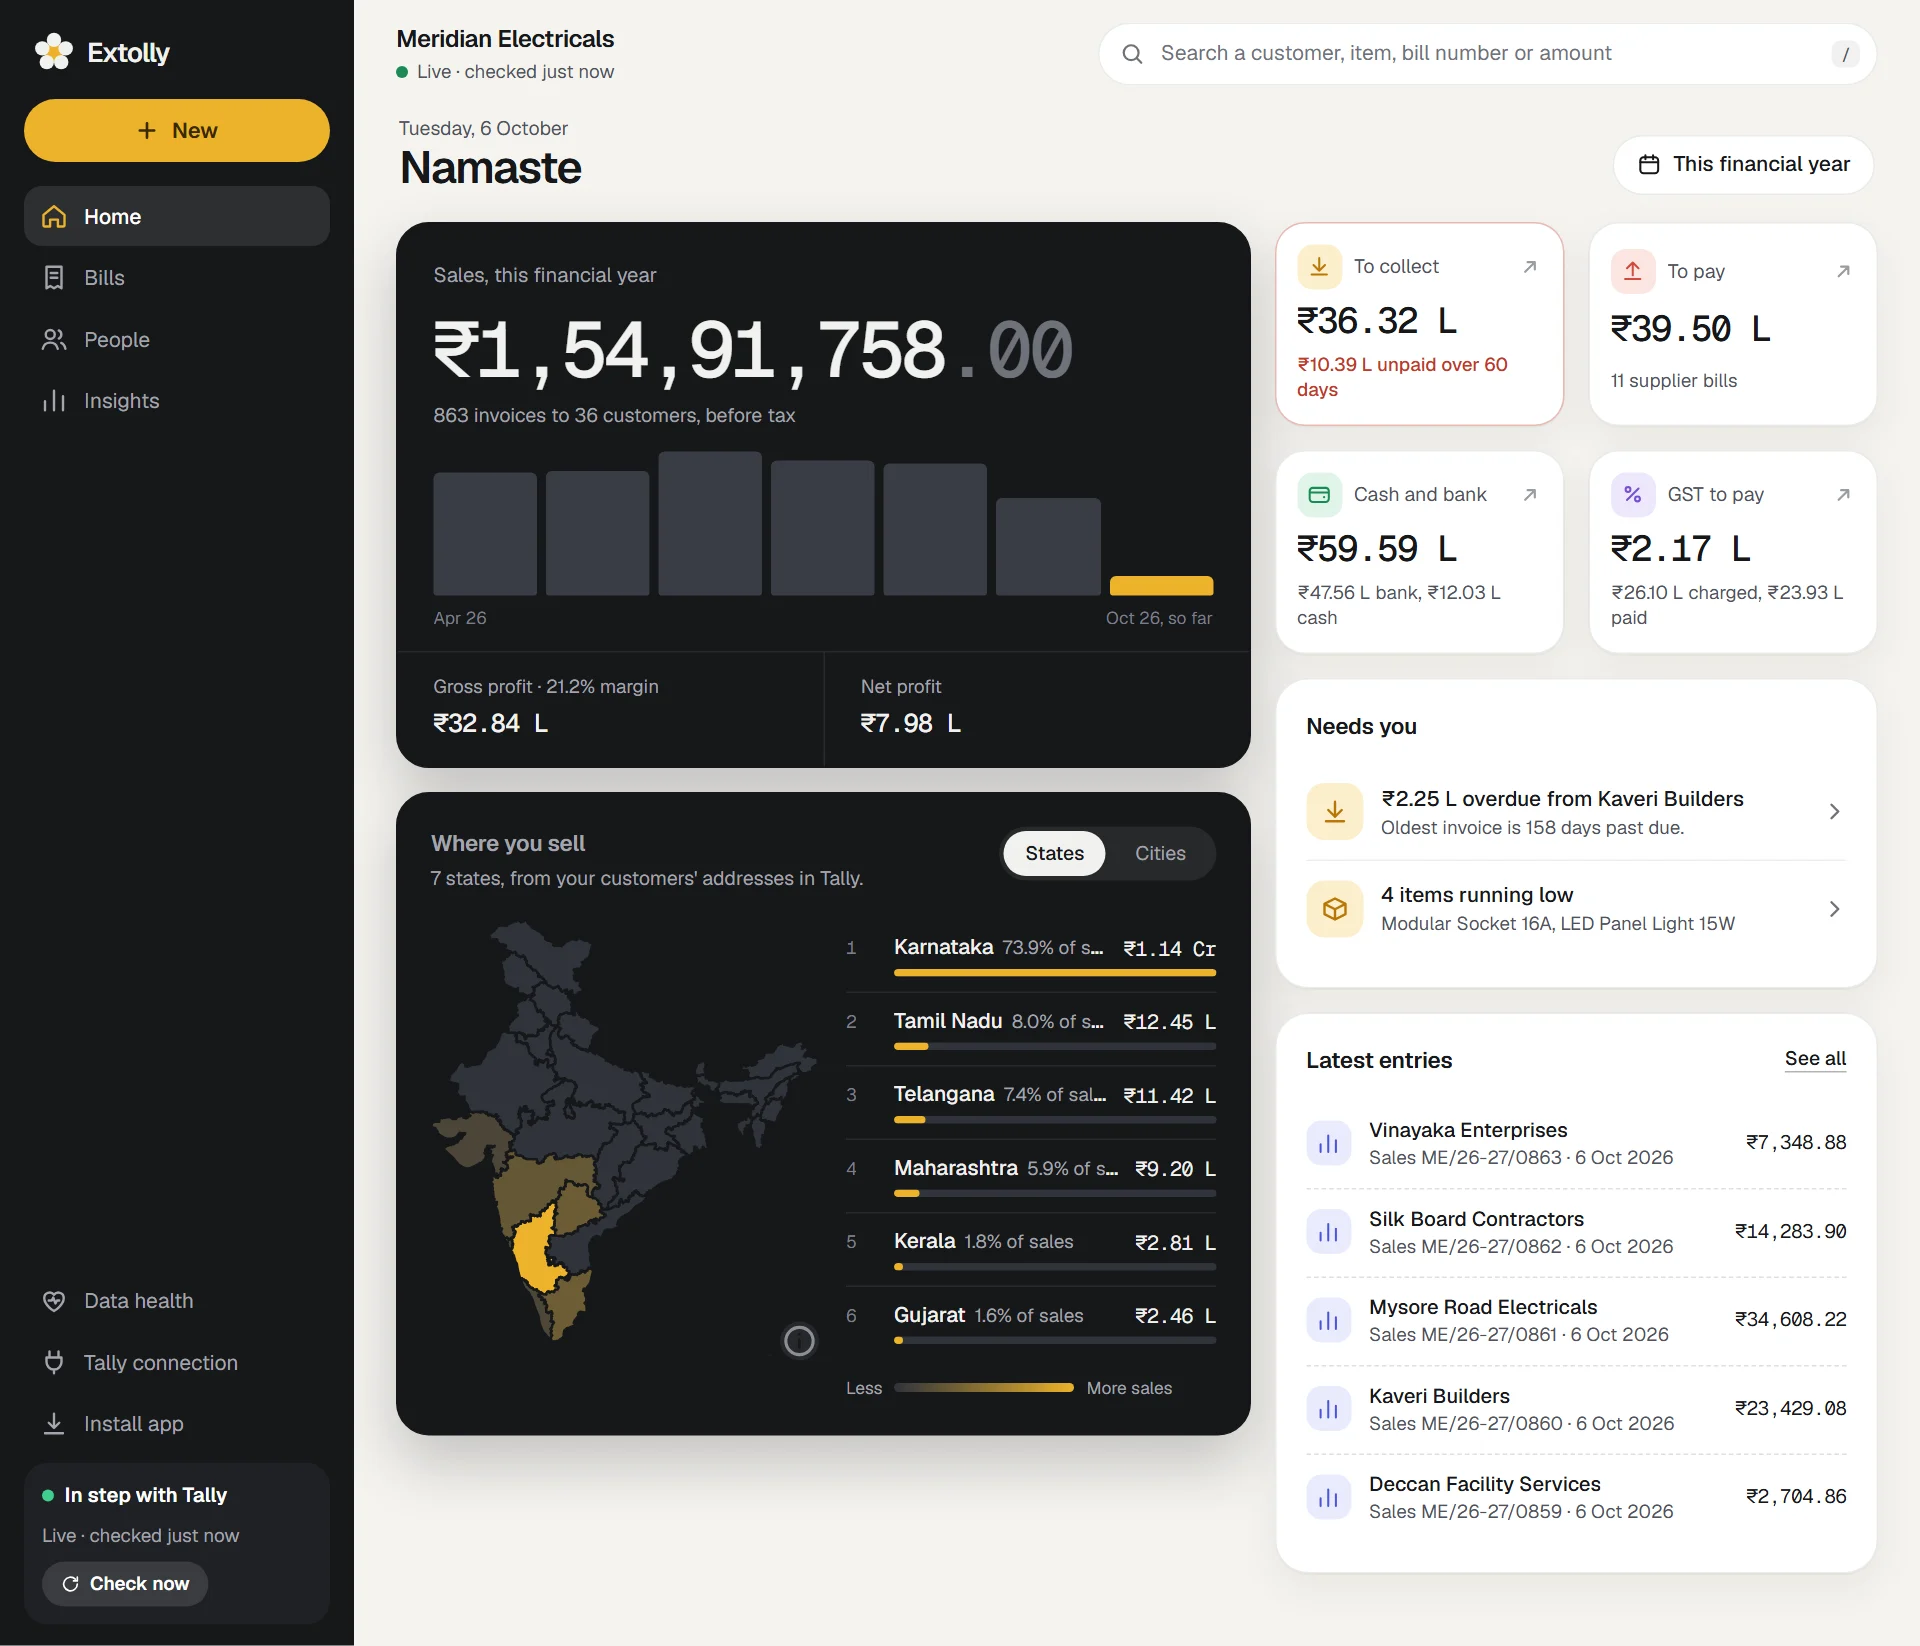Open the People section
The height and width of the screenshot is (1646, 1920).
coord(177,340)
